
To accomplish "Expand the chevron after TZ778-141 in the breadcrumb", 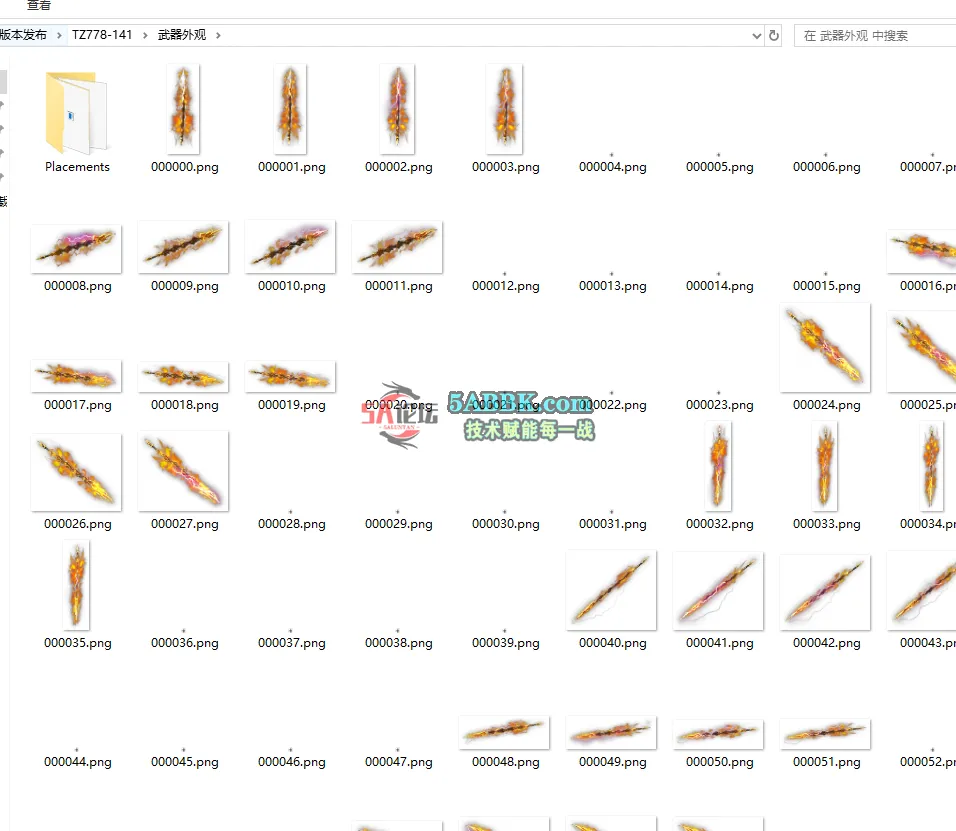I will [145, 35].
